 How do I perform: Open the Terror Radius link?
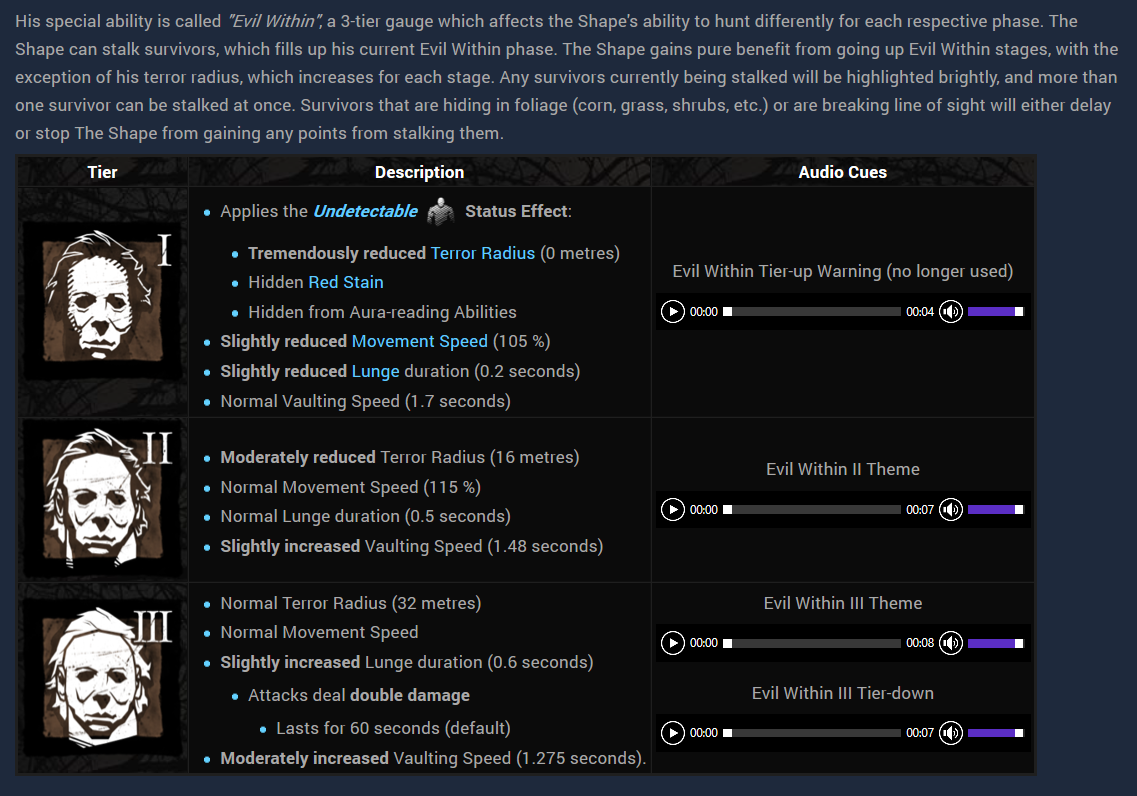482,253
